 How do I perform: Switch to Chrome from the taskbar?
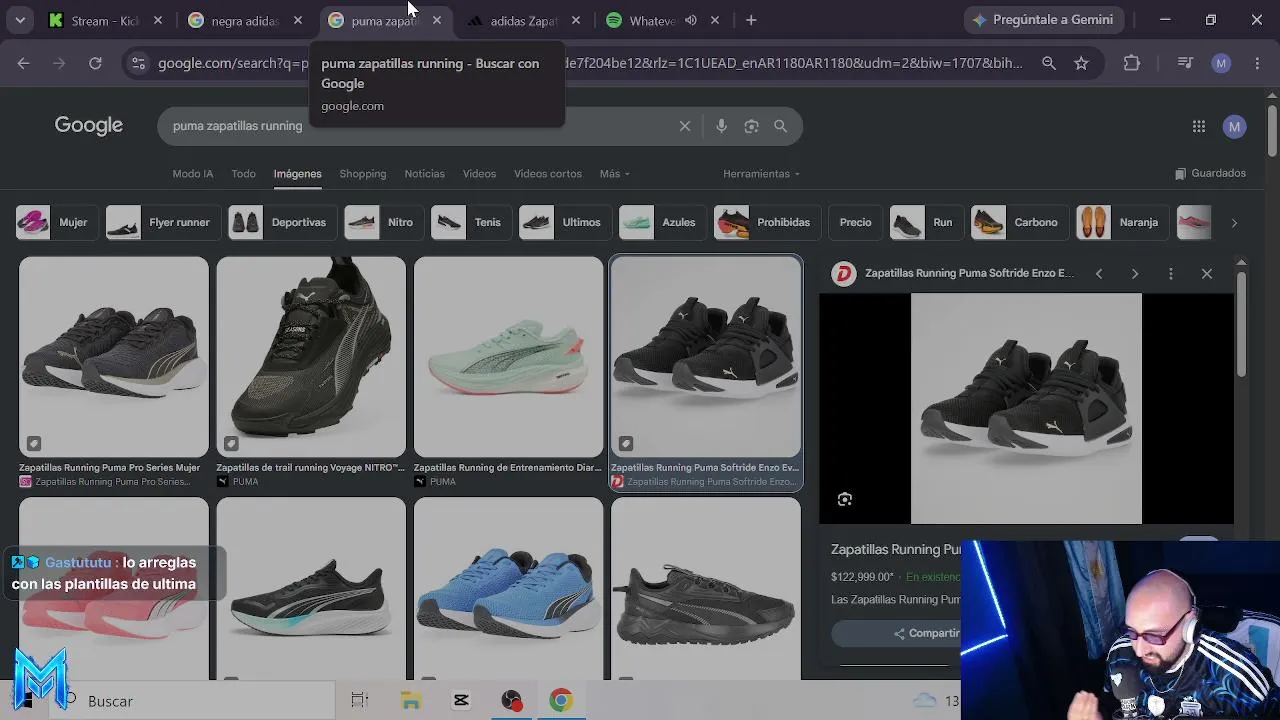[x=561, y=701]
